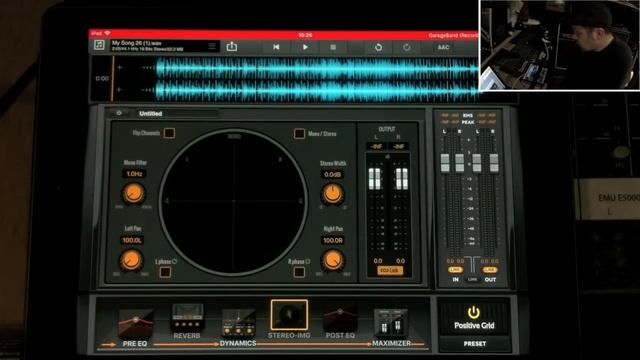Start playback with the play button
640x360 pixels.
(305, 47)
